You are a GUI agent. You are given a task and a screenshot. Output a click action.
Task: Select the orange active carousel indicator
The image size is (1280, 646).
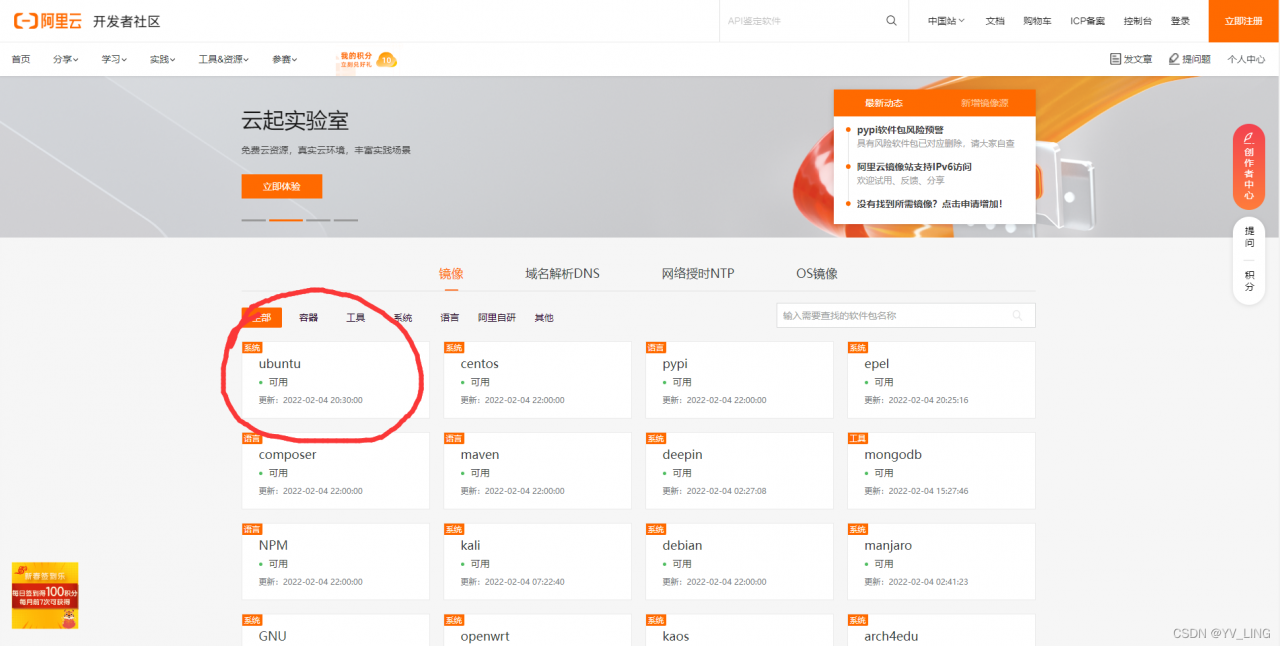(x=286, y=220)
